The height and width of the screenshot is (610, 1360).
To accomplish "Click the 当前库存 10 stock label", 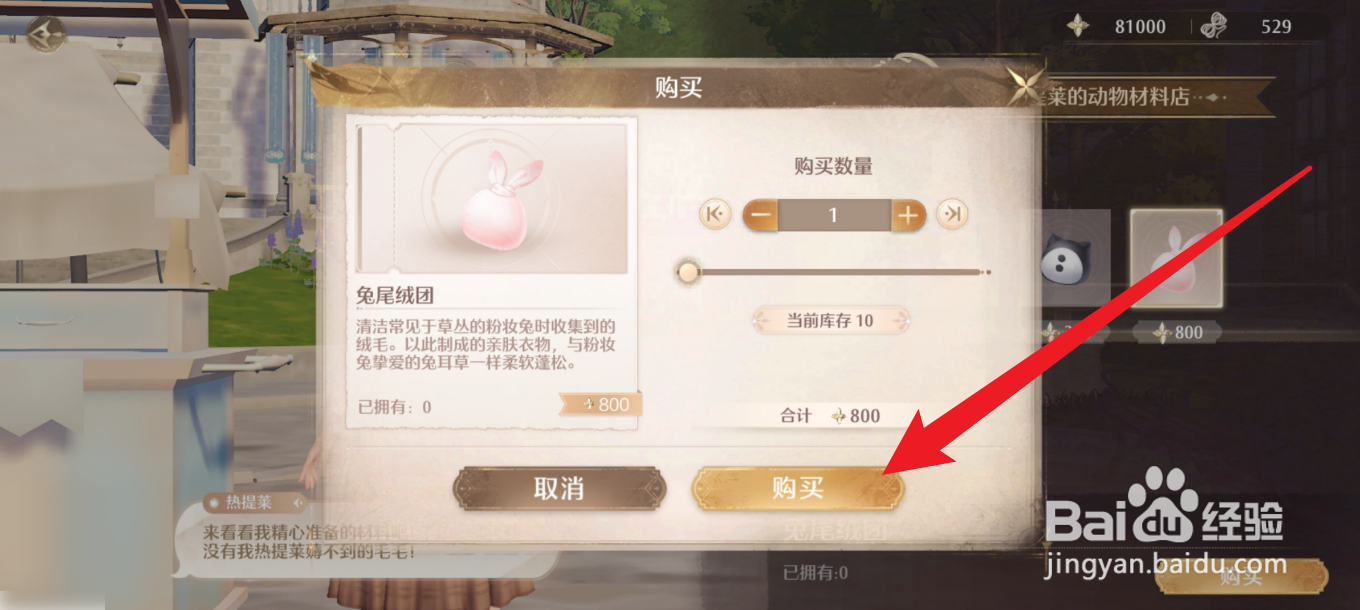I will click(829, 320).
